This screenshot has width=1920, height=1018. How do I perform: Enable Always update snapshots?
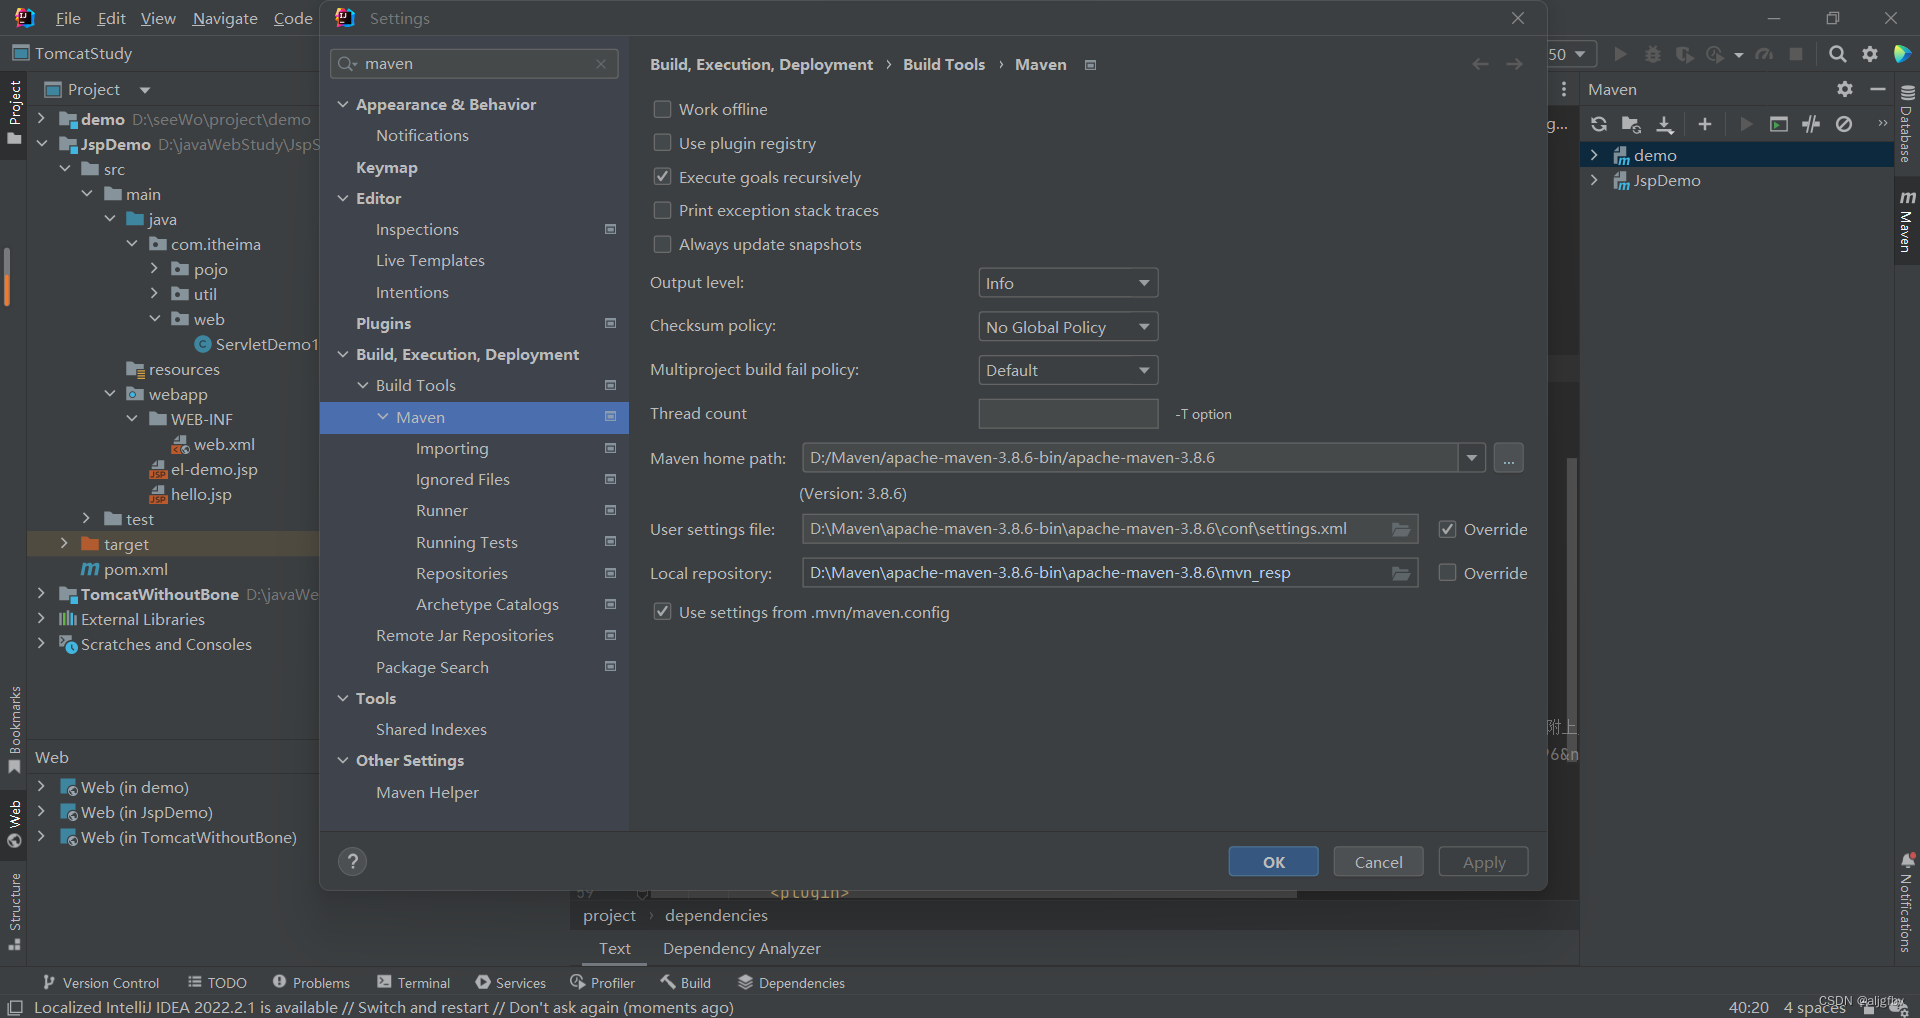coord(662,244)
